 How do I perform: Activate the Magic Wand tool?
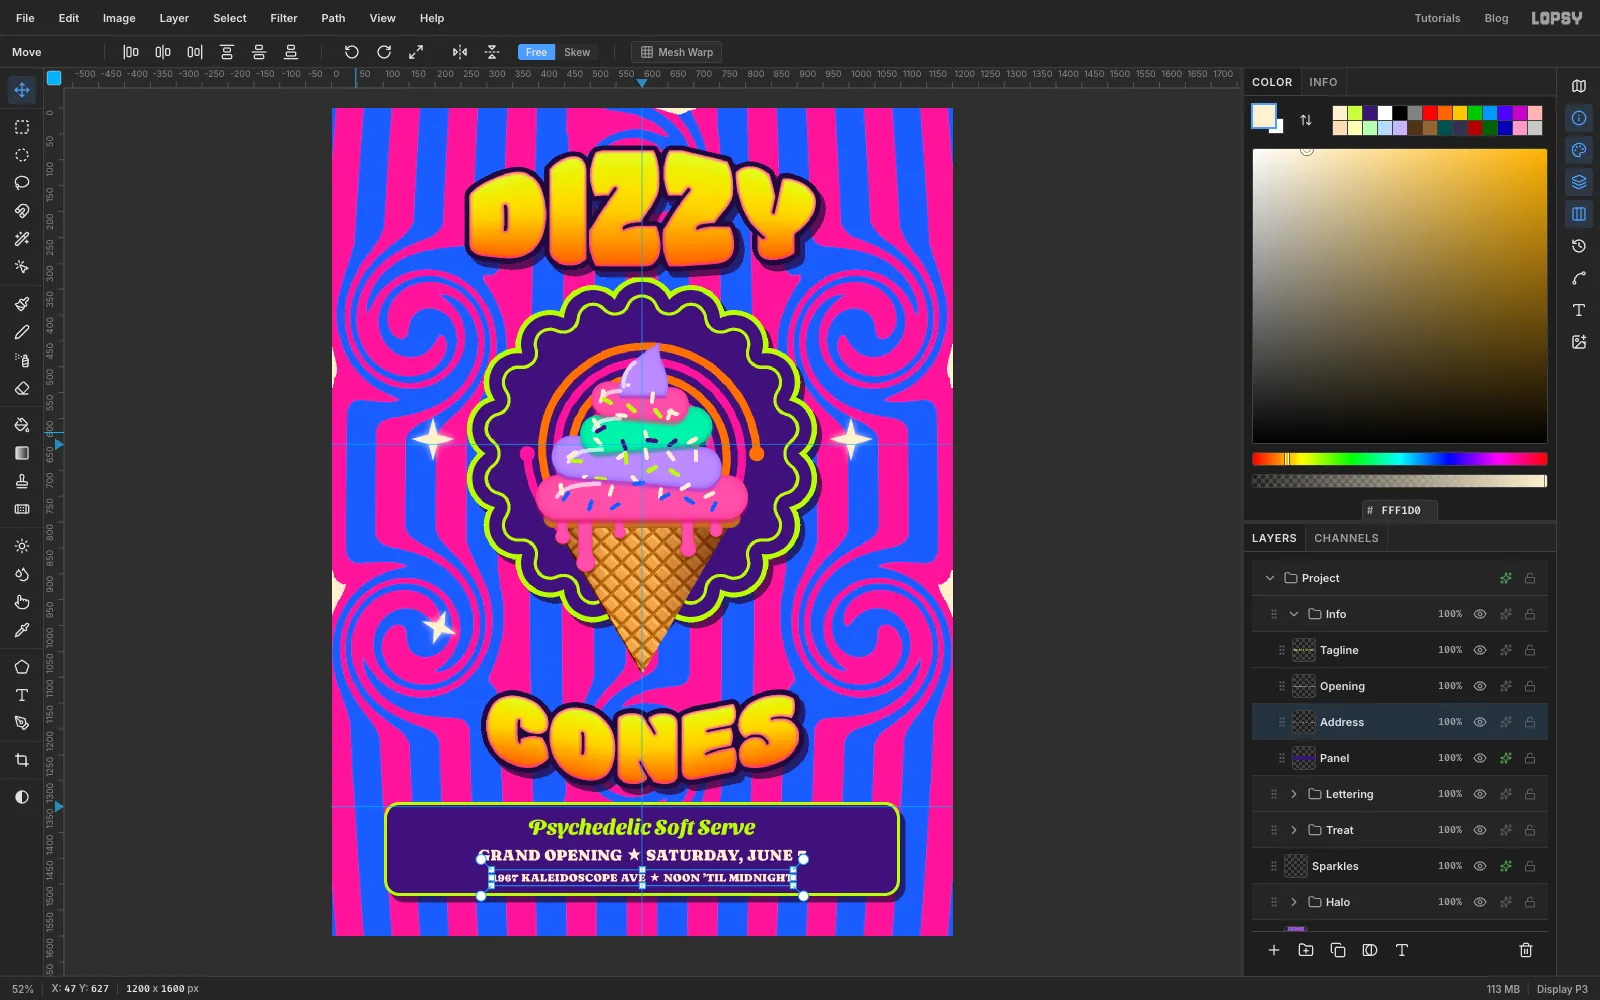[22, 239]
